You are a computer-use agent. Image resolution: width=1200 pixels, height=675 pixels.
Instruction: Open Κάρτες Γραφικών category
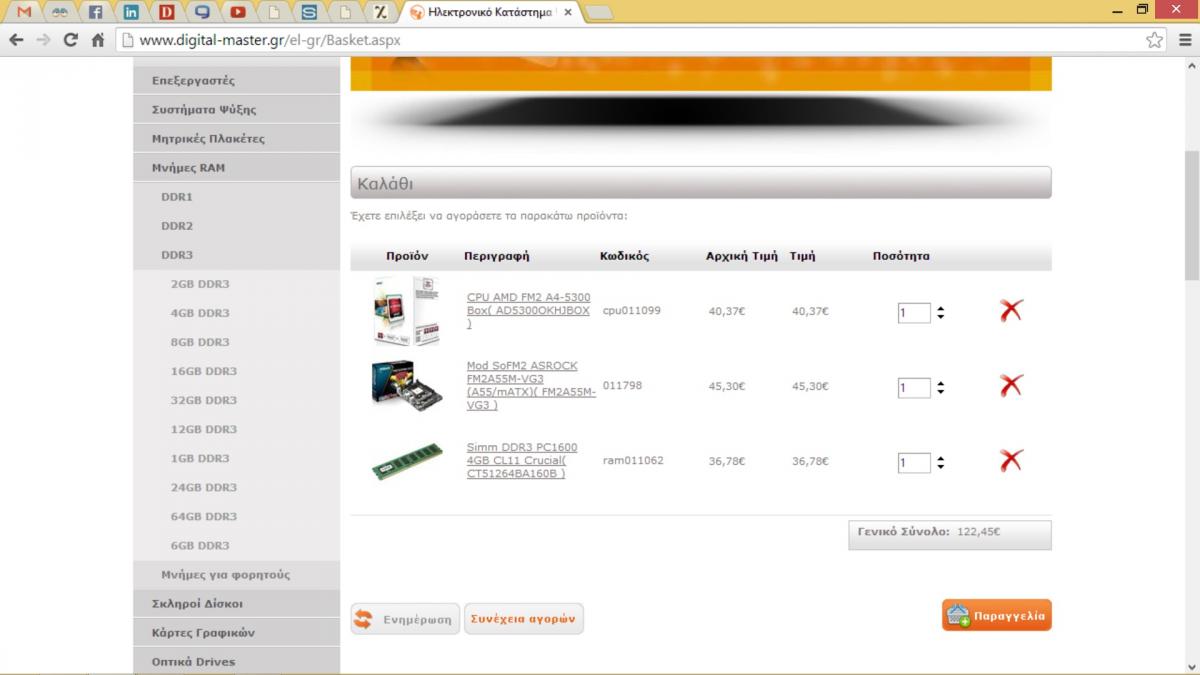[236, 633]
